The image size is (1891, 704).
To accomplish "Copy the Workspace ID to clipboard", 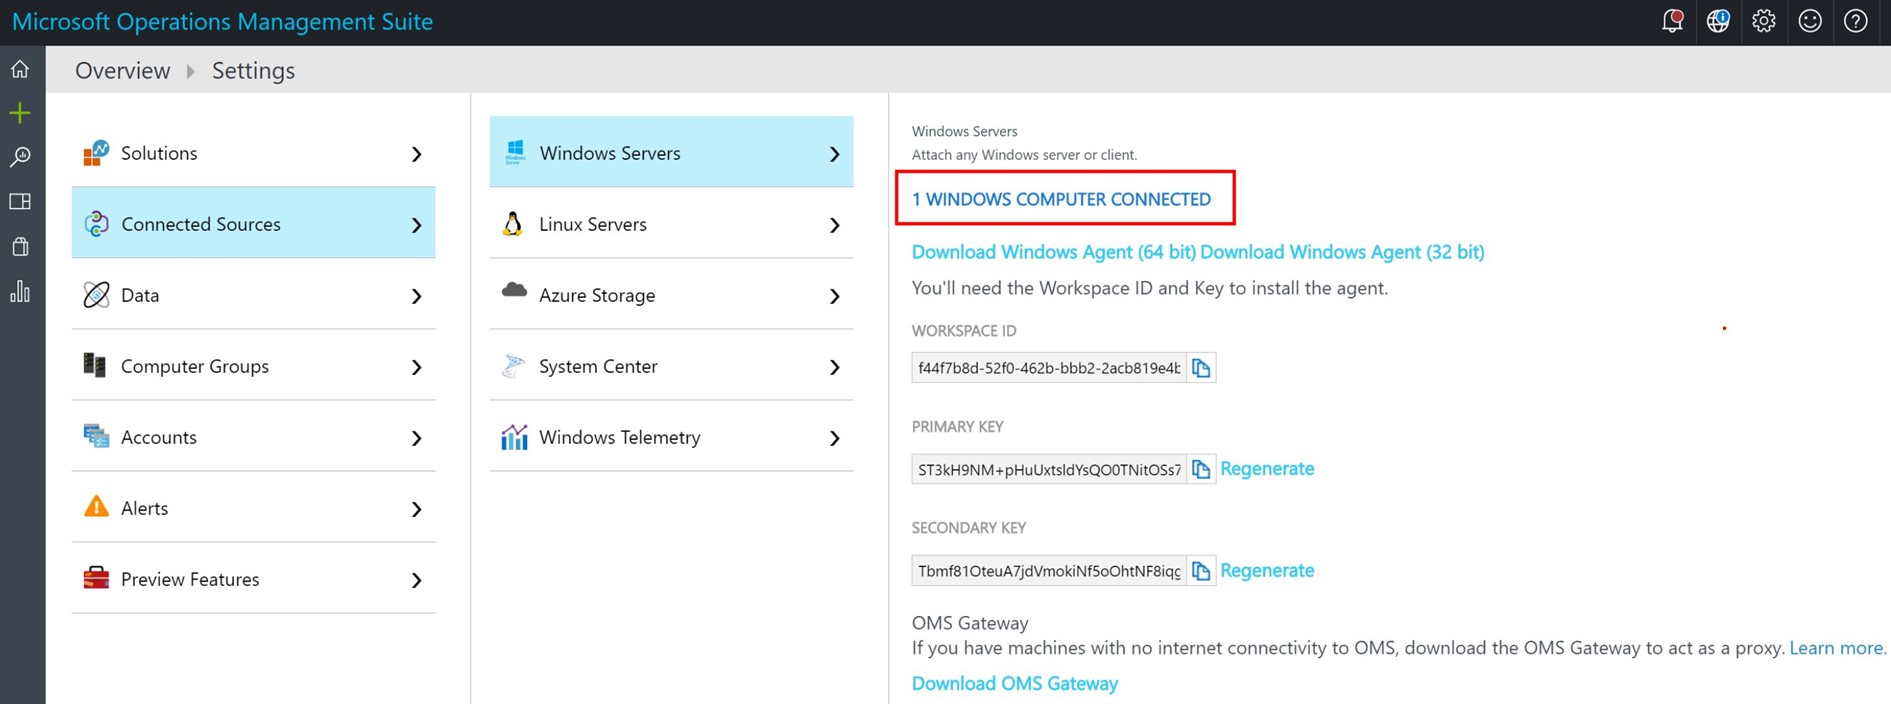I will click(x=1201, y=368).
